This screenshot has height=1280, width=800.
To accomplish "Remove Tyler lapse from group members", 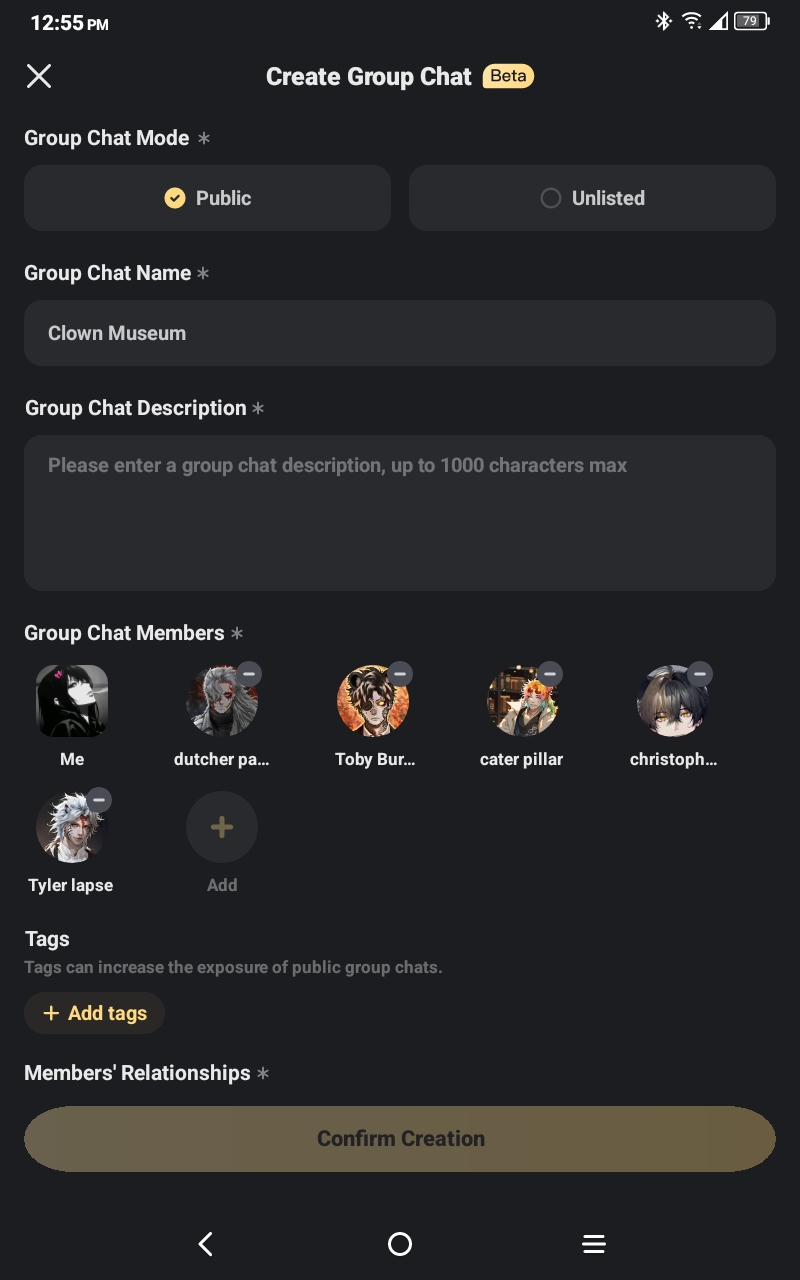I will coord(99,800).
